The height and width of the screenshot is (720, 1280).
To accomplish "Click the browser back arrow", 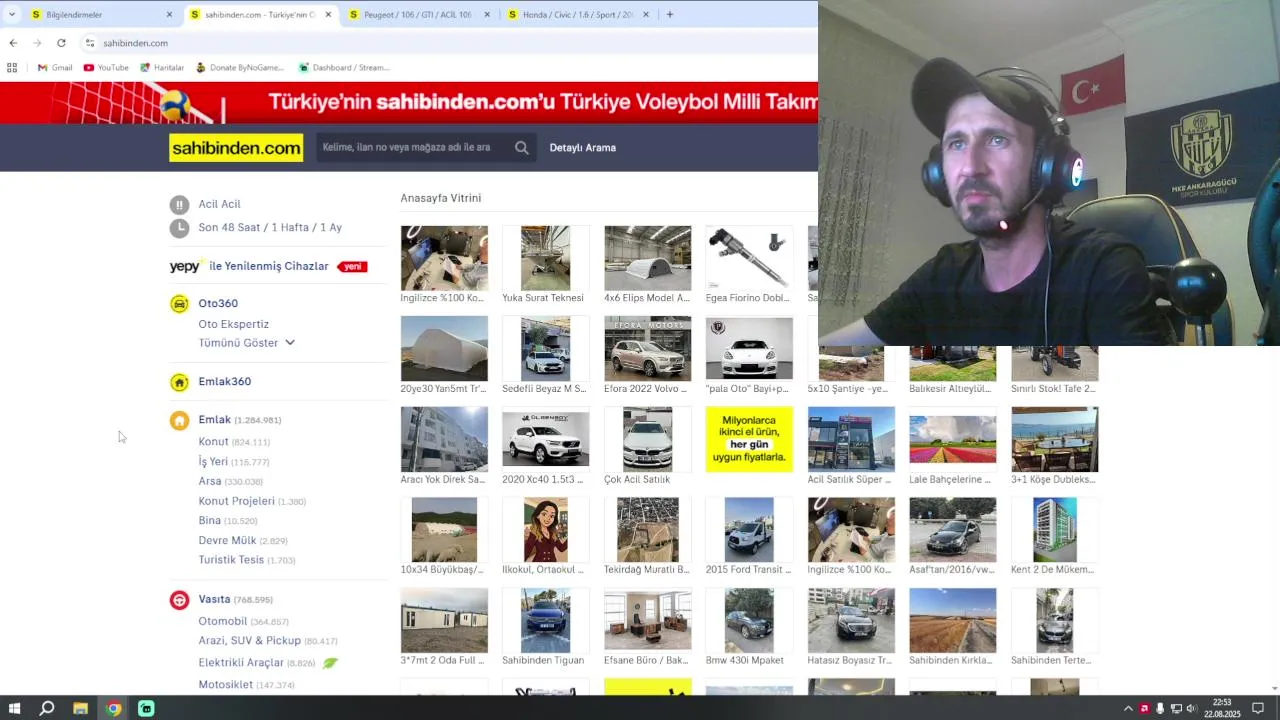I will (x=13, y=43).
